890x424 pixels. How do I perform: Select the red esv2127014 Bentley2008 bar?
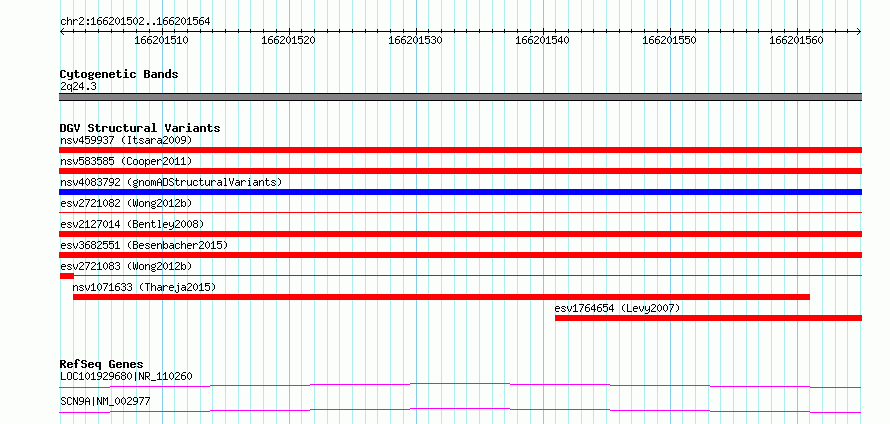pos(460,234)
